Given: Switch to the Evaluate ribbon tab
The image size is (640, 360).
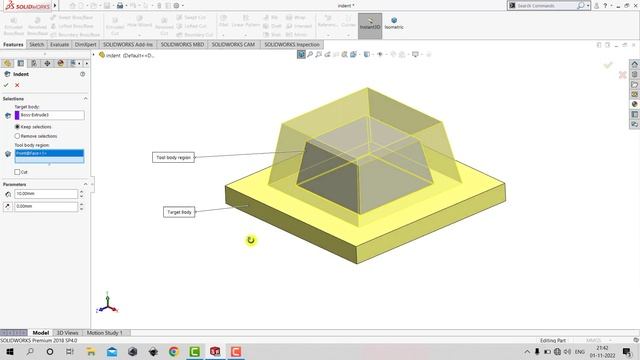Looking at the screenshot, I should [x=60, y=44].
